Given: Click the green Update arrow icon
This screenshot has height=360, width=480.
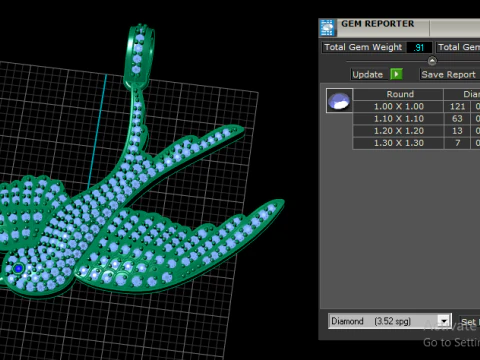Looking at the screenshot, I should click(396, 74).
